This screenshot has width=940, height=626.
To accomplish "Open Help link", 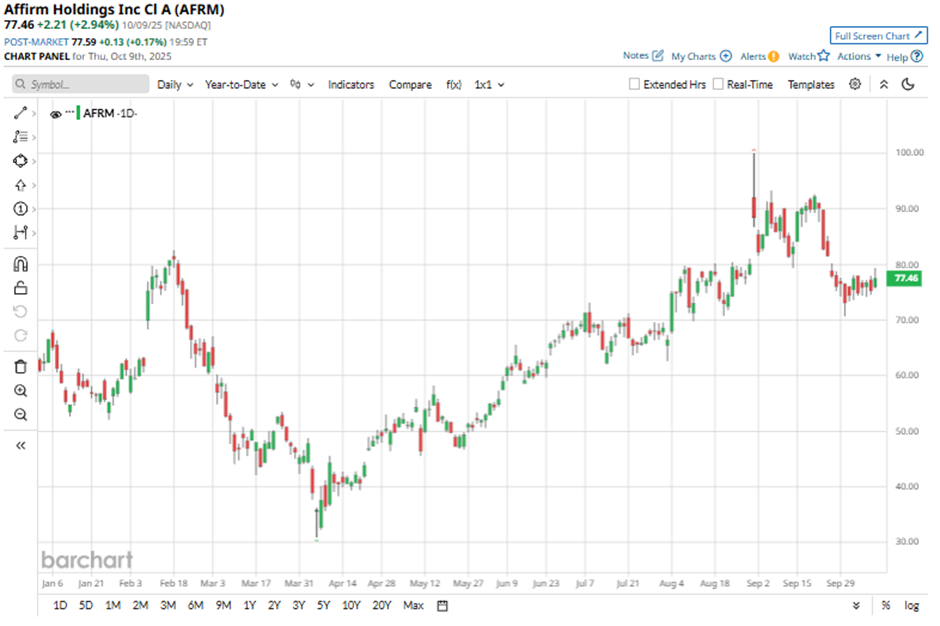I will 905,56.
